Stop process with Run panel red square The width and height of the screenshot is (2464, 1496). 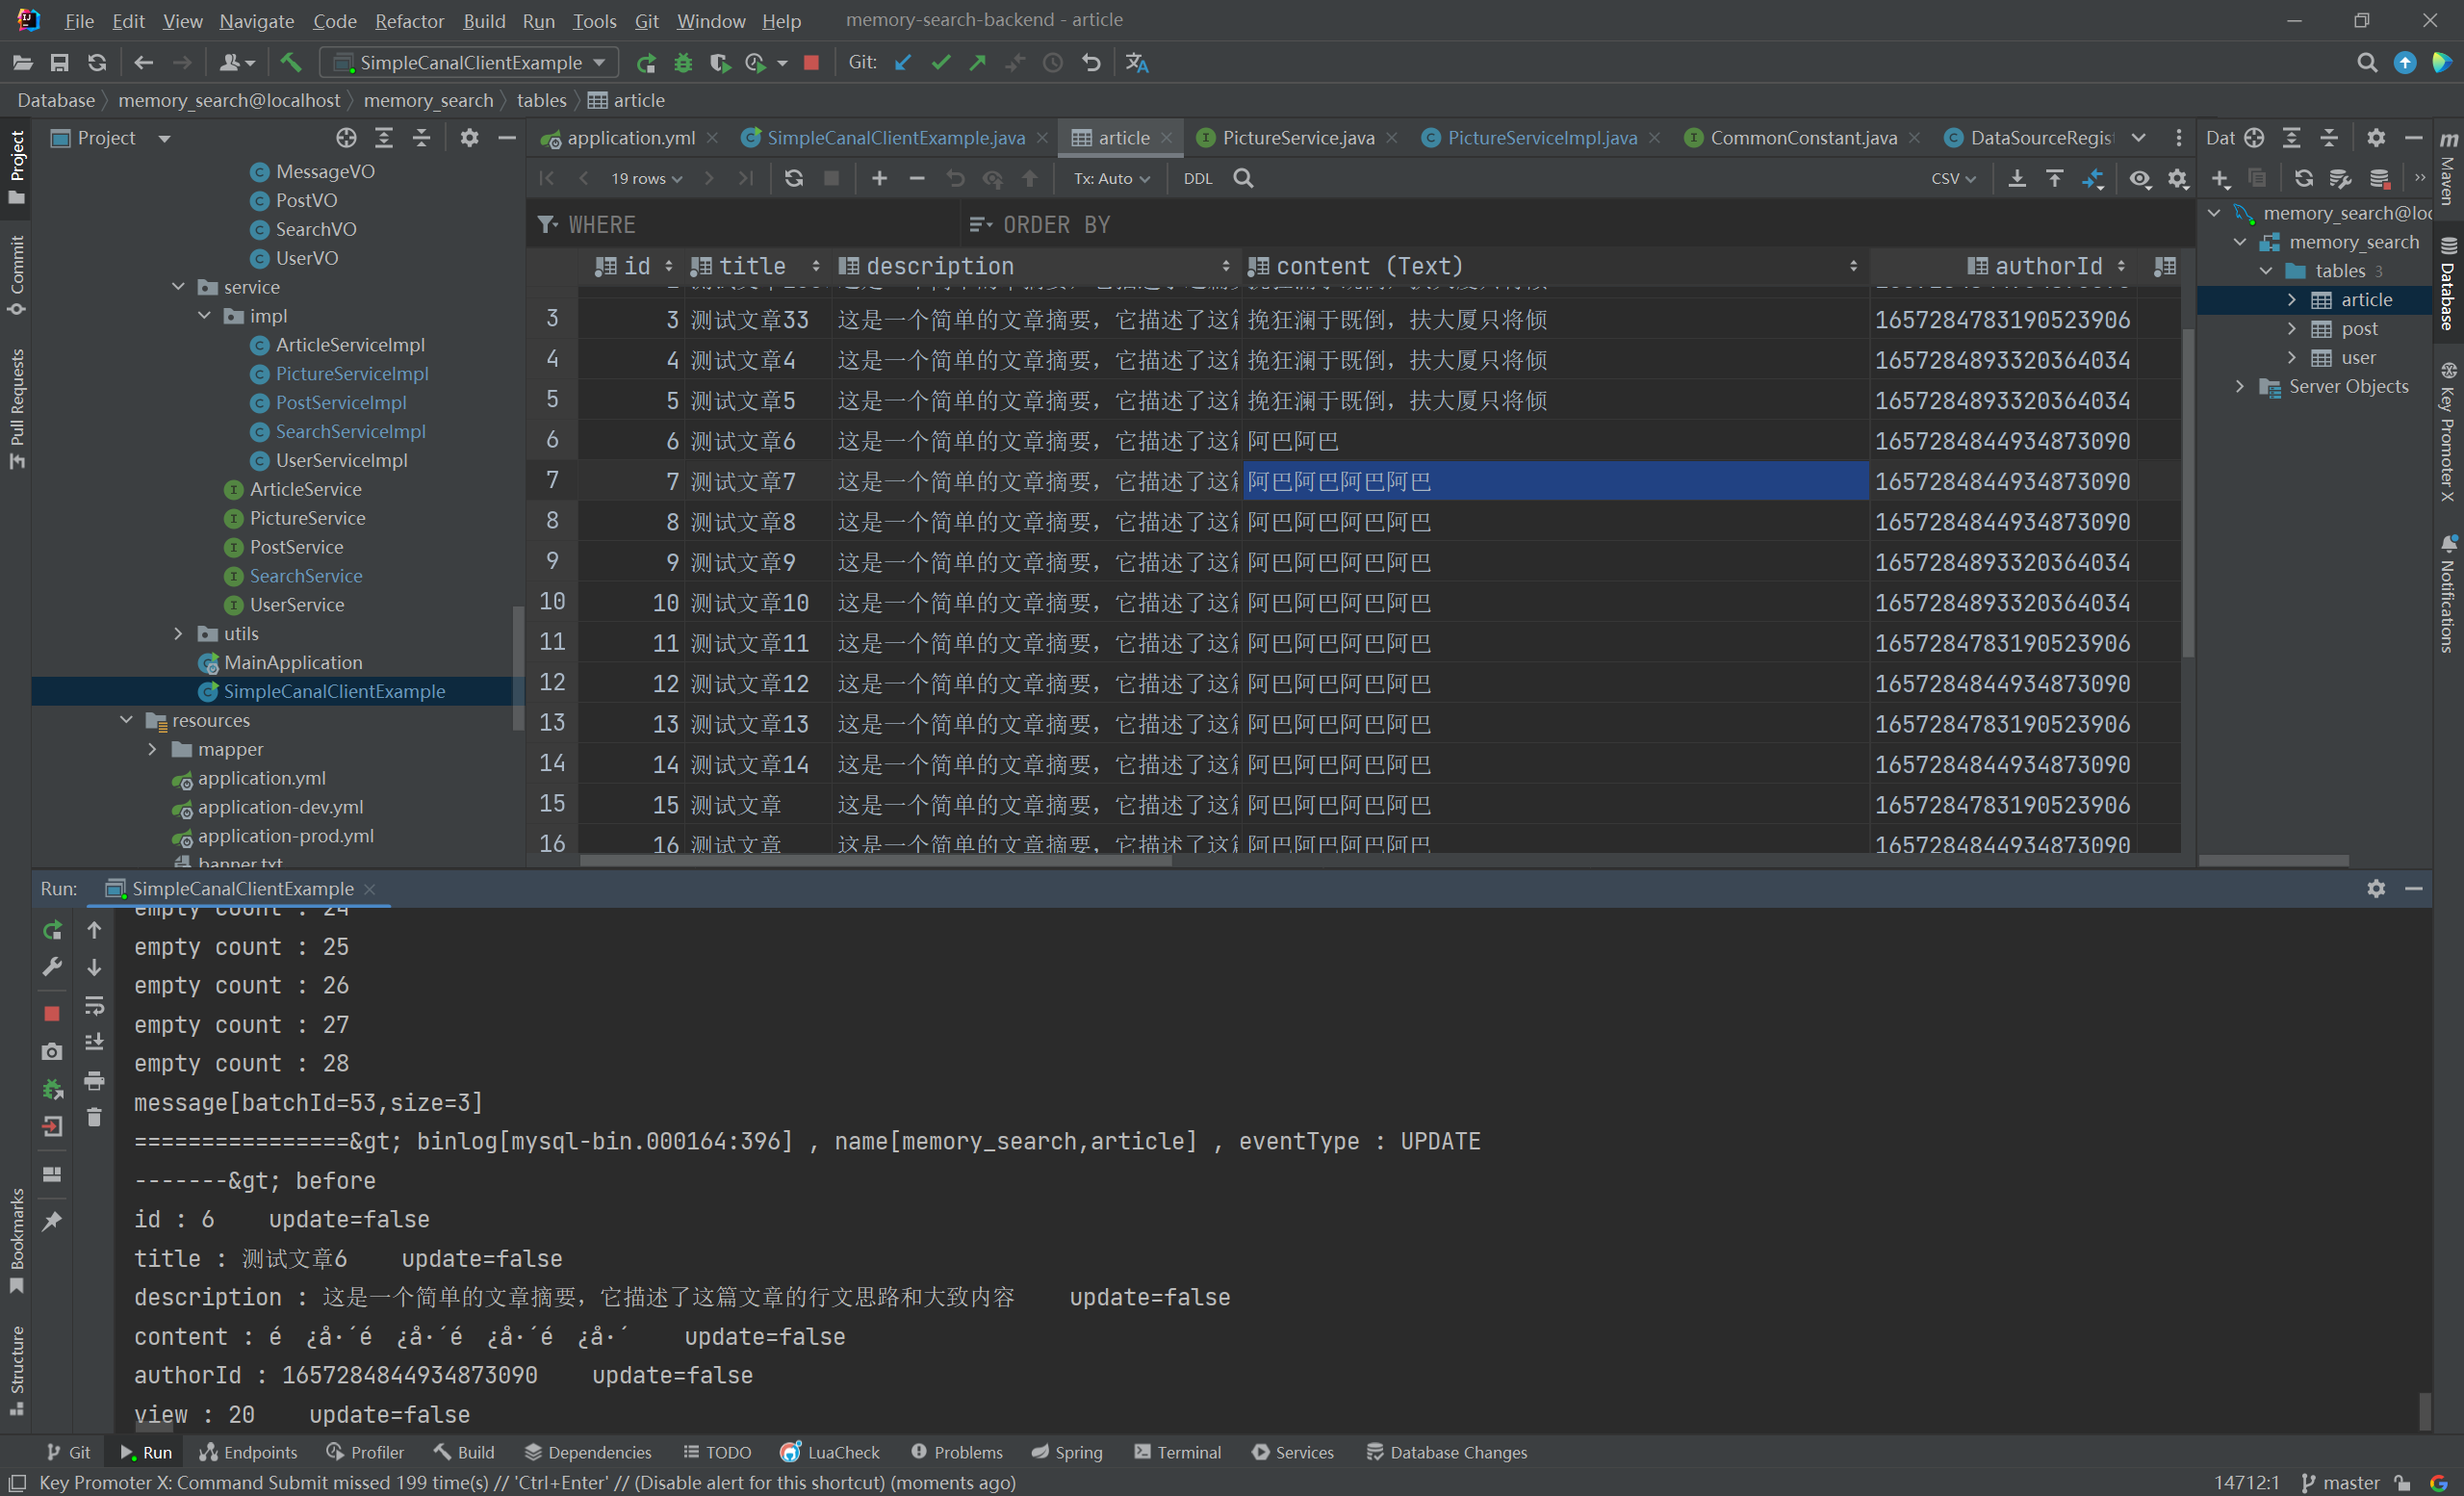click(53, 1013)
